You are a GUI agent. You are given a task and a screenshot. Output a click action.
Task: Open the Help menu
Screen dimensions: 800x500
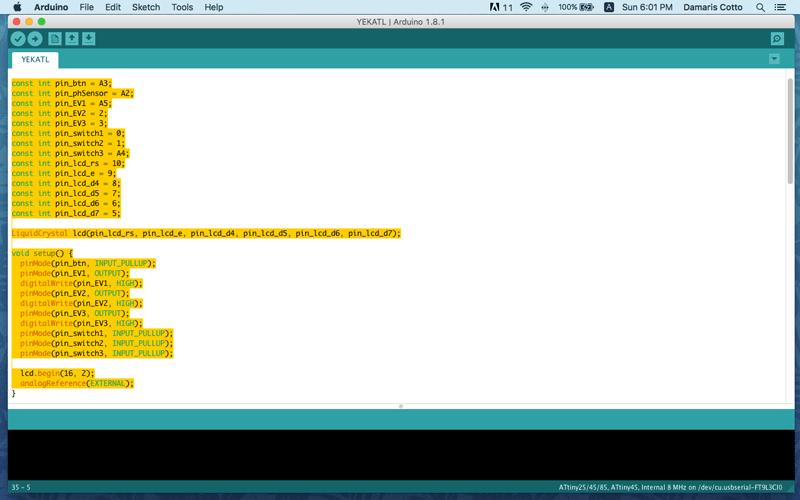(x=214, y=7)
